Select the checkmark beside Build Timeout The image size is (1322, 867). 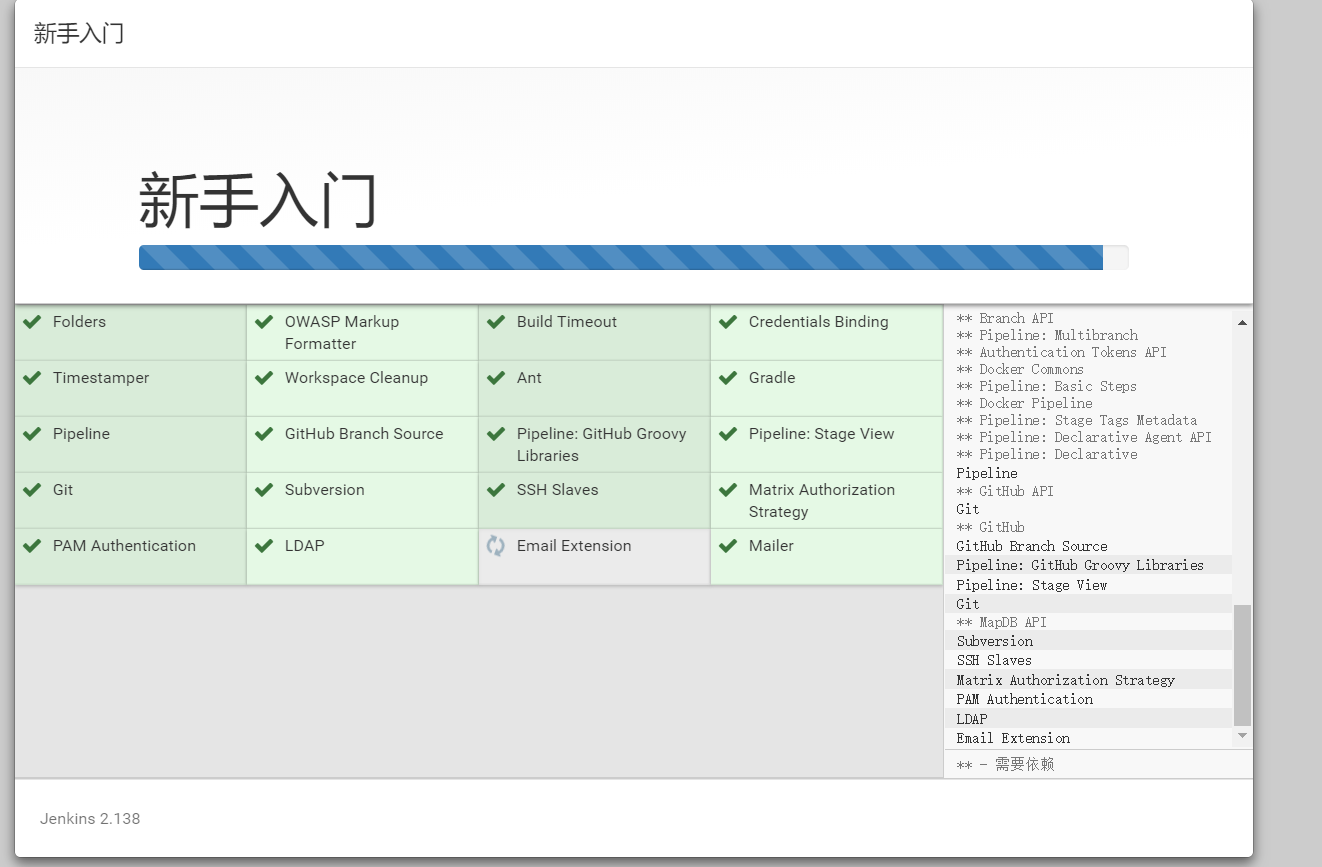[496, 322]
